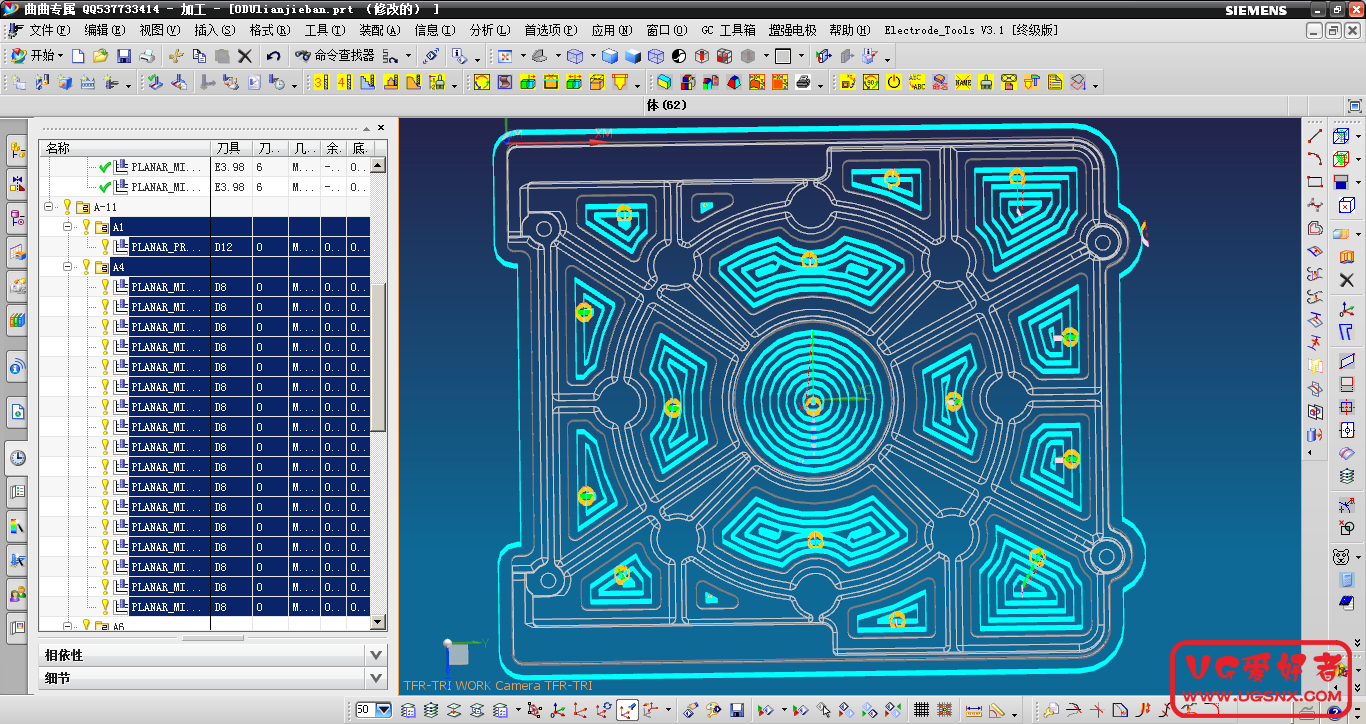Click the white color swatch in the top toolbar
The image size is (1366, 724).
784,56
